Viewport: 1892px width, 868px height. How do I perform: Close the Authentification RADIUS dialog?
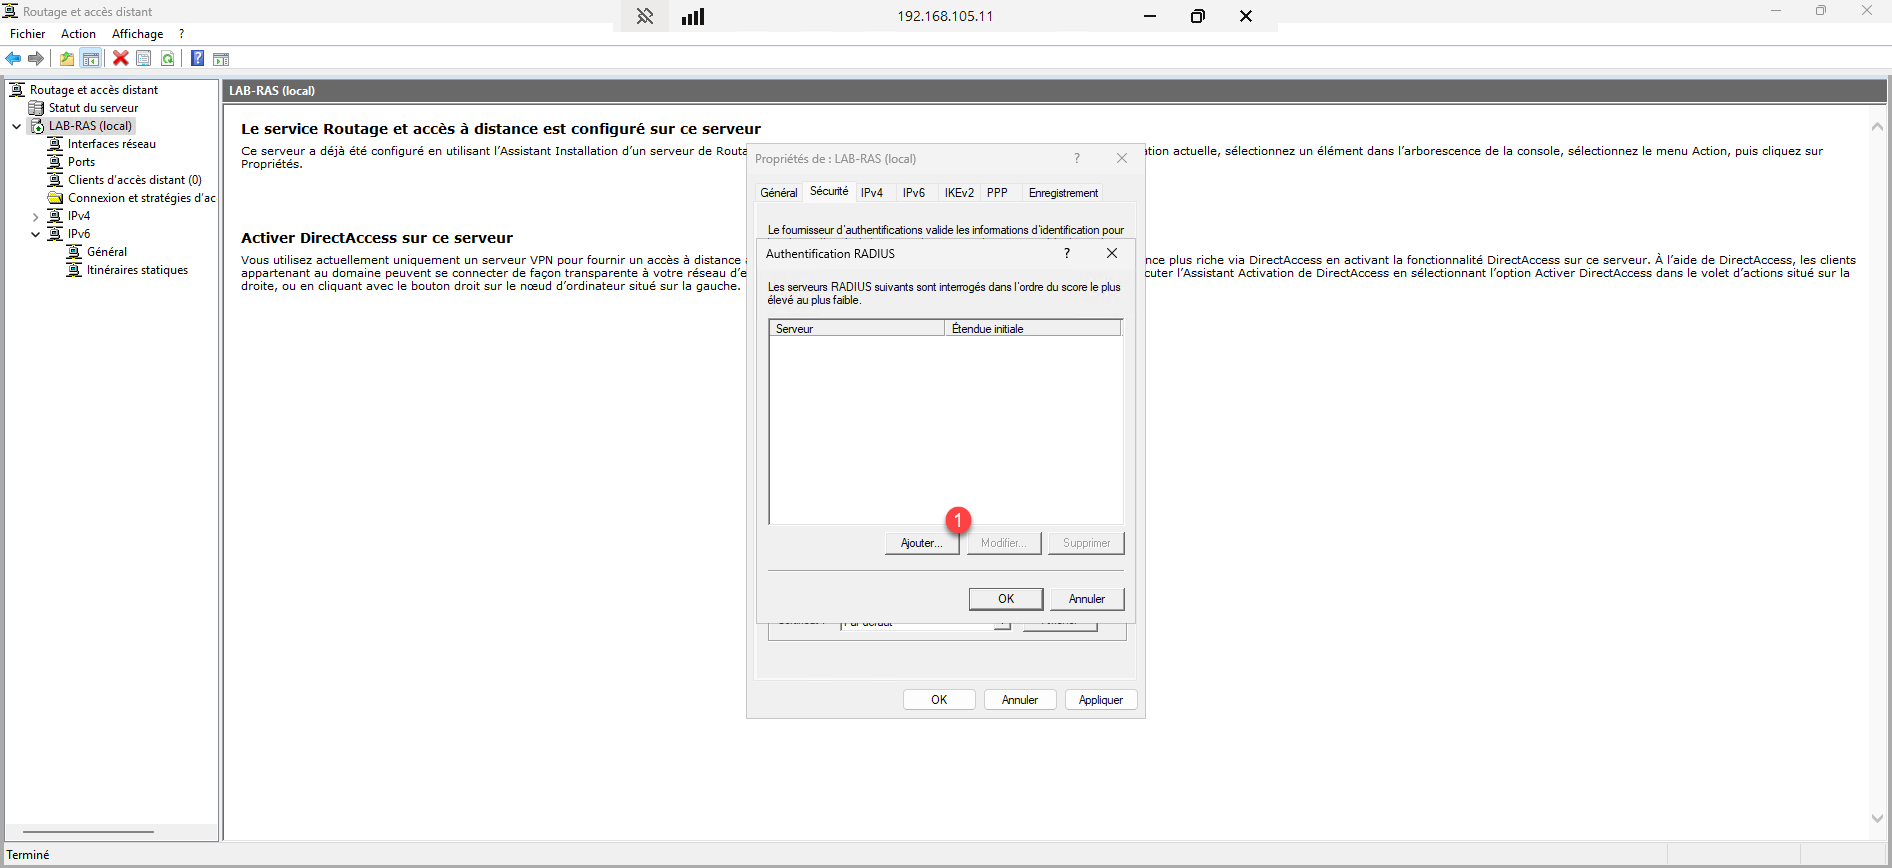click(1112, 254)
